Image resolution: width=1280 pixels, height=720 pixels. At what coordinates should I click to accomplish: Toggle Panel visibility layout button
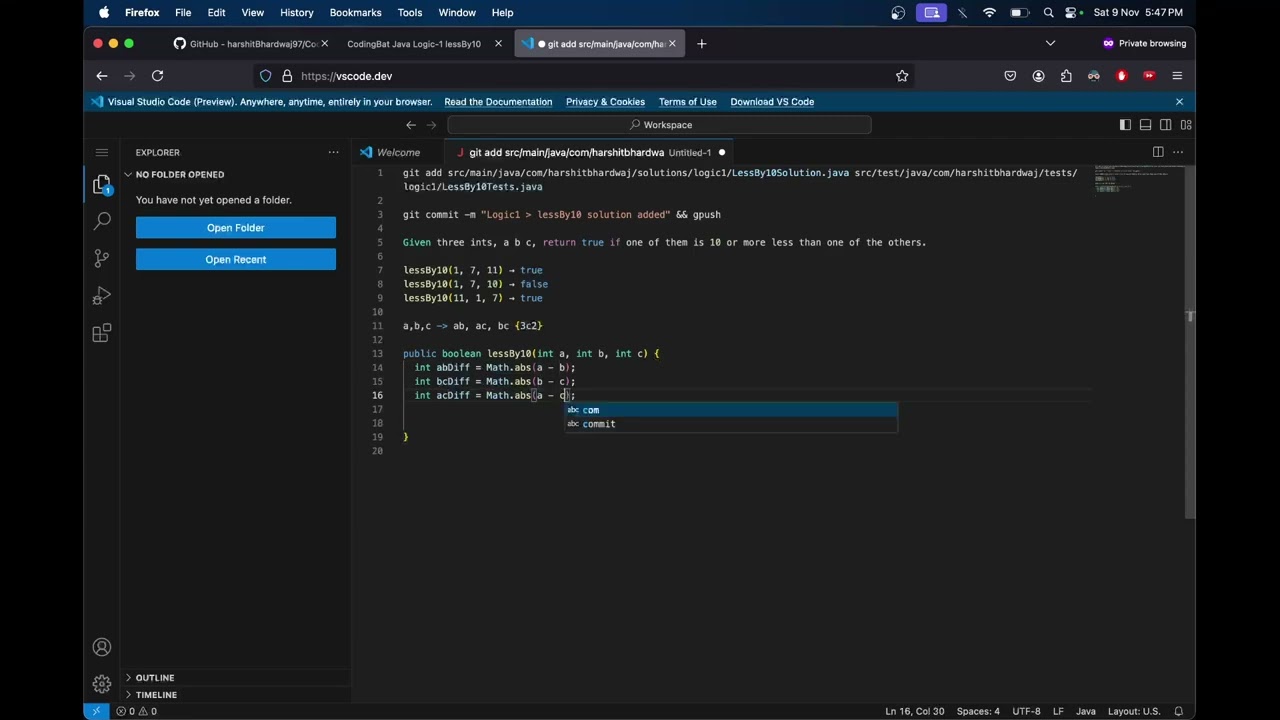[1145, 125]
